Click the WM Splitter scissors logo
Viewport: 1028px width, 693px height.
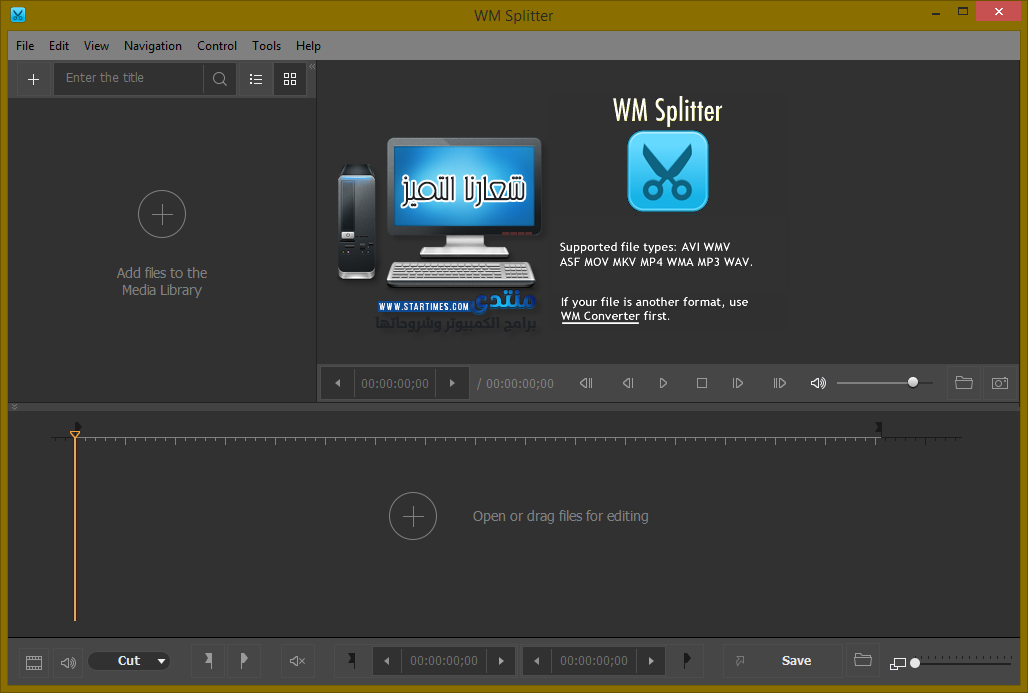(x=667, y=172)
